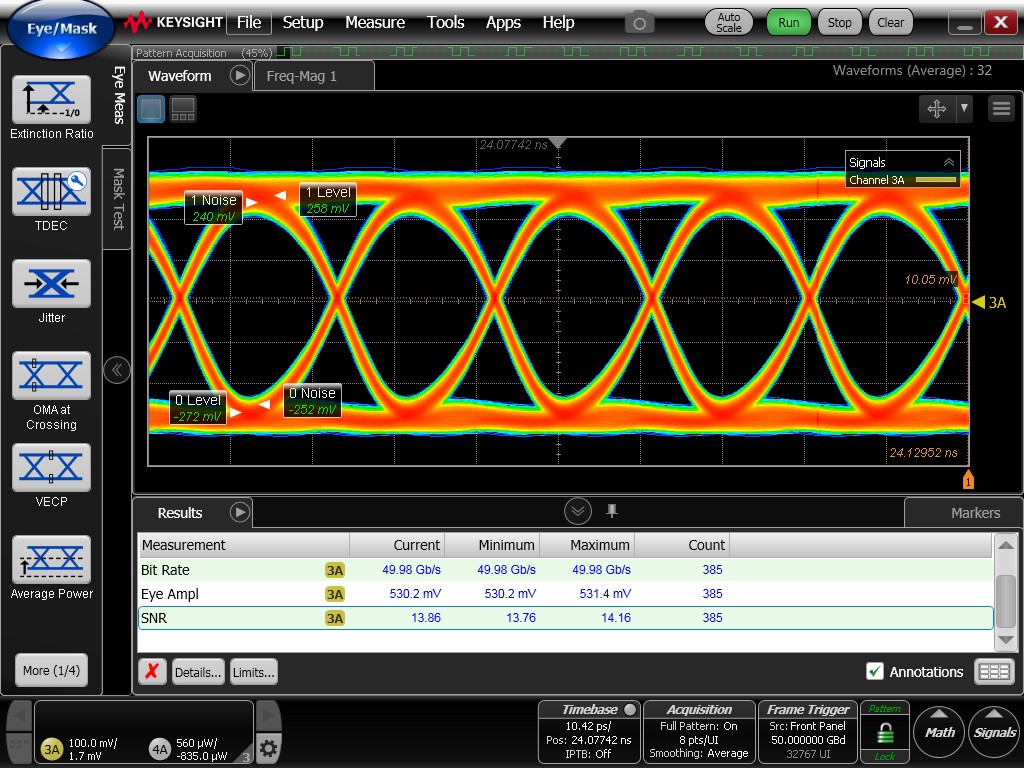Expand the Signals legend chevron

[948, 162]
